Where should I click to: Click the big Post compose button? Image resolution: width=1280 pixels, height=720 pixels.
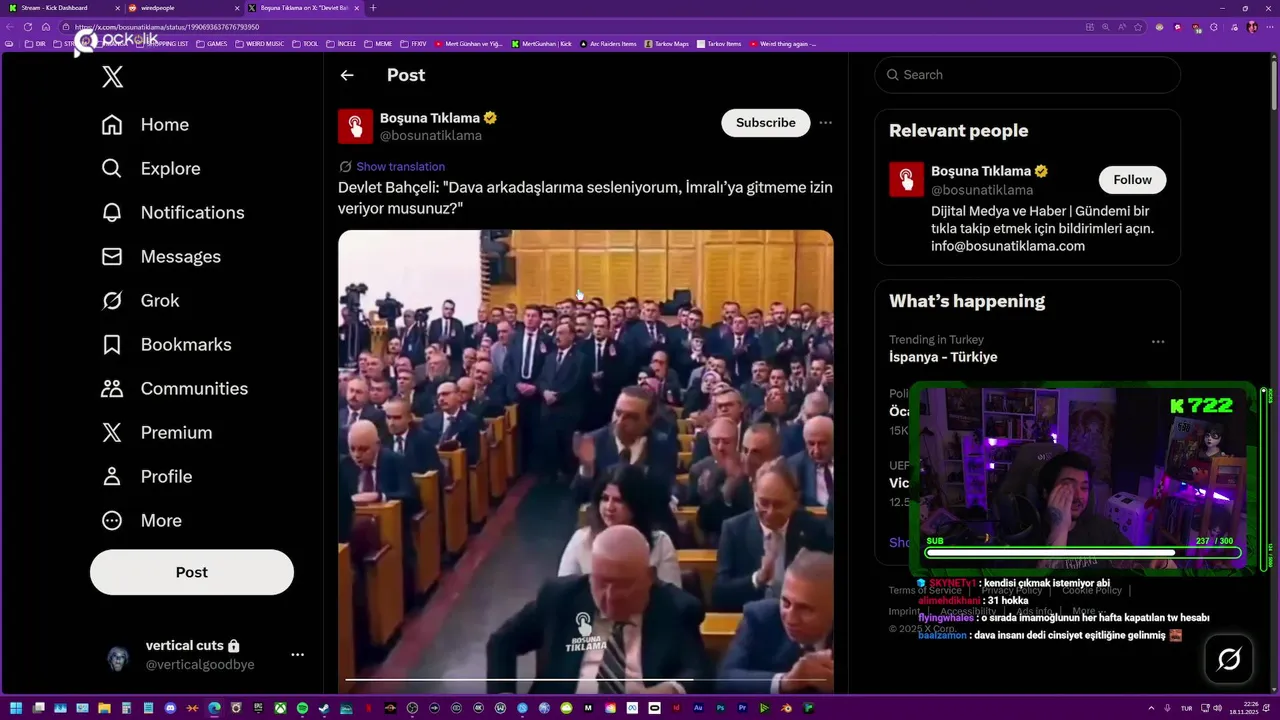click(x=192, y=572)
